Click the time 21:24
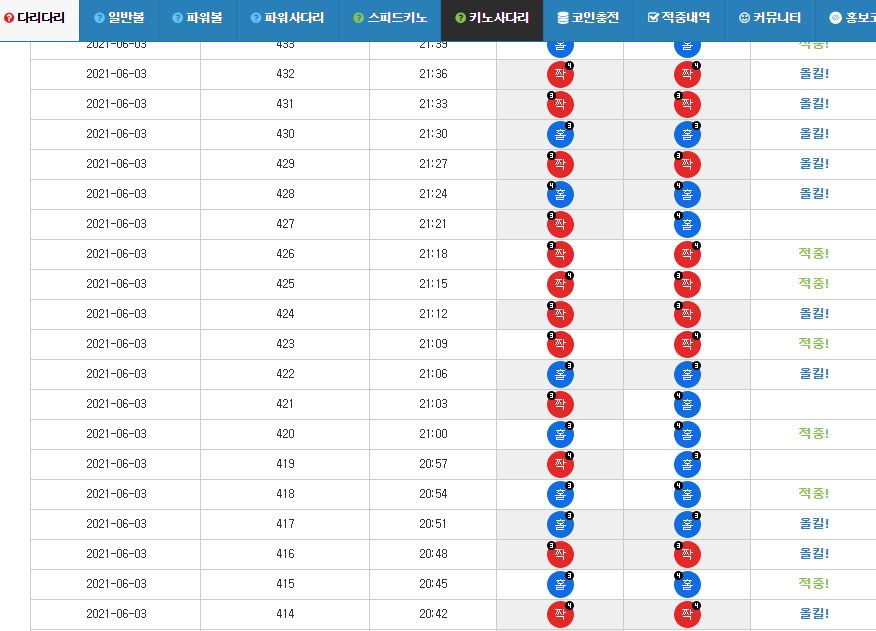876x631 pixels. 433,194
